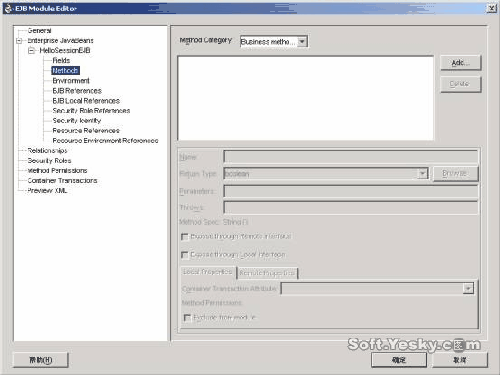Click the Browse button

[455, 174]
